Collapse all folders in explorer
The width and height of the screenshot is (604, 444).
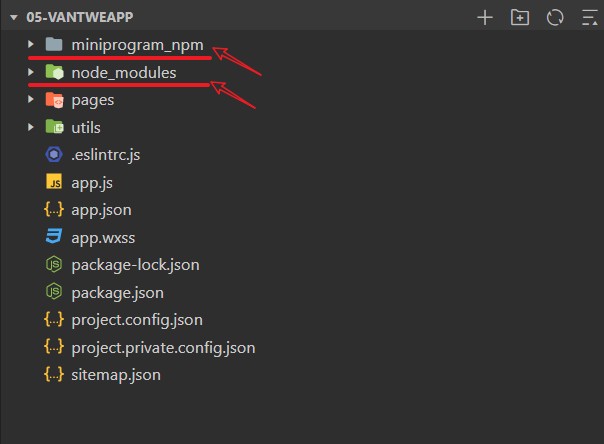(586, 17)
